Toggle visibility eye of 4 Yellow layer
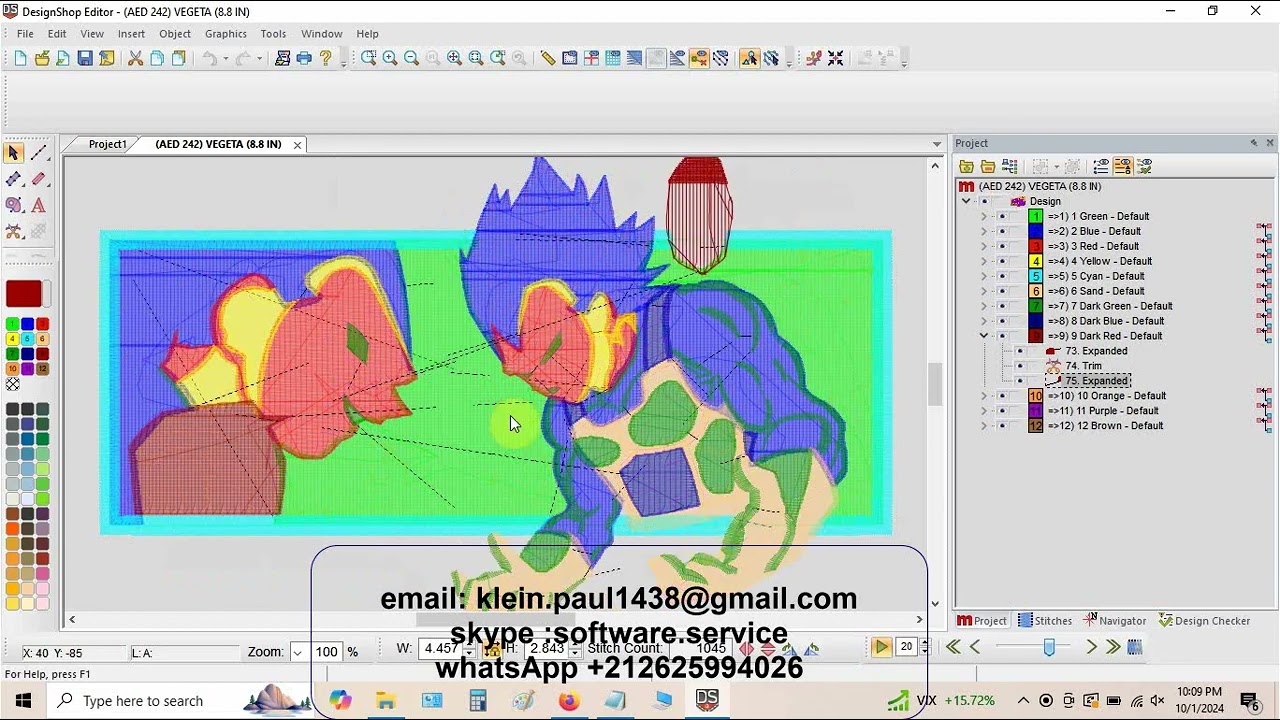The width and height of the screenshot is (1280, 720). coord(1002,261)
